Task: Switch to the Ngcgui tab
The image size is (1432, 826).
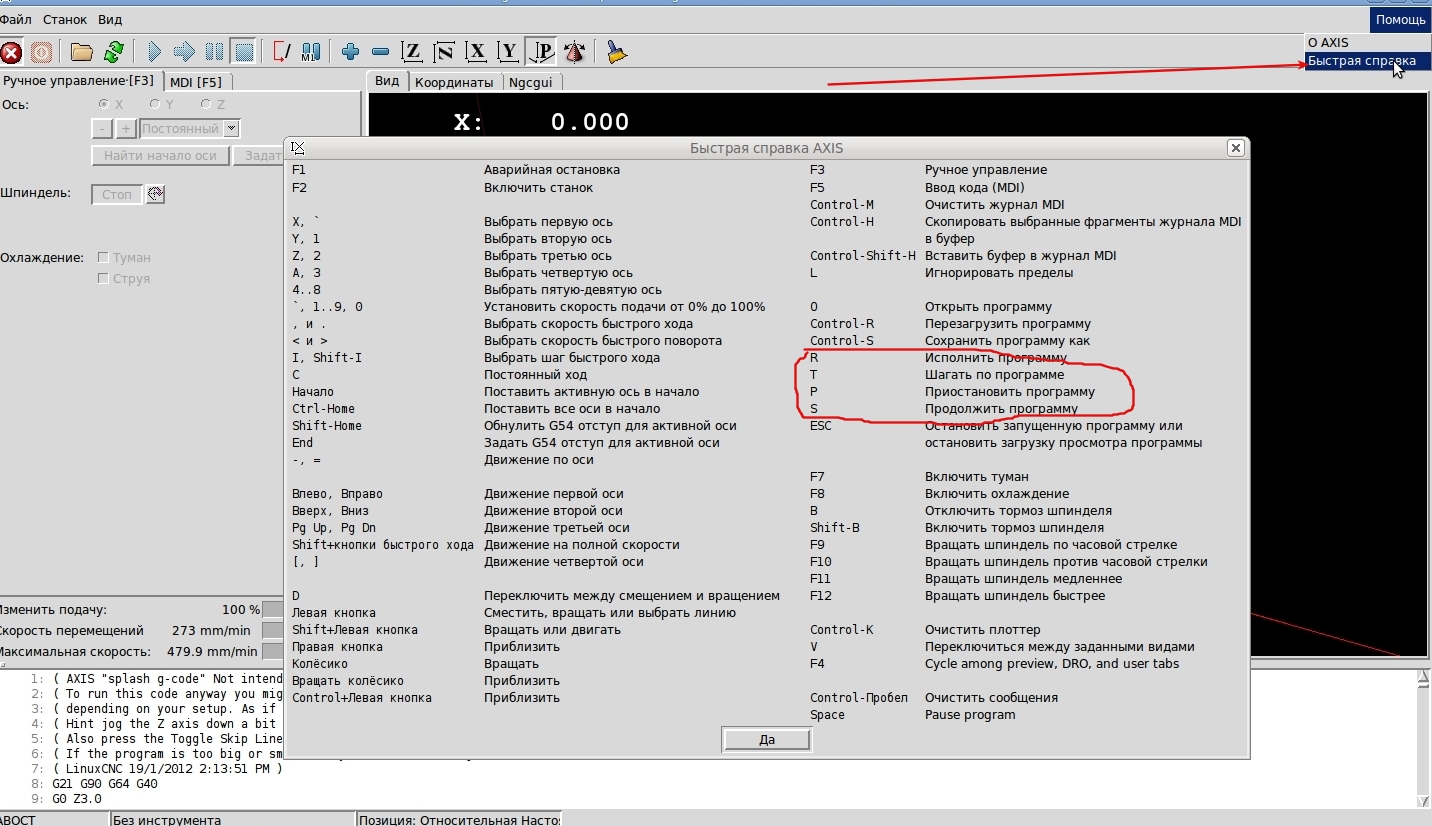Action: pyautogui.click(x=532, y=83)
